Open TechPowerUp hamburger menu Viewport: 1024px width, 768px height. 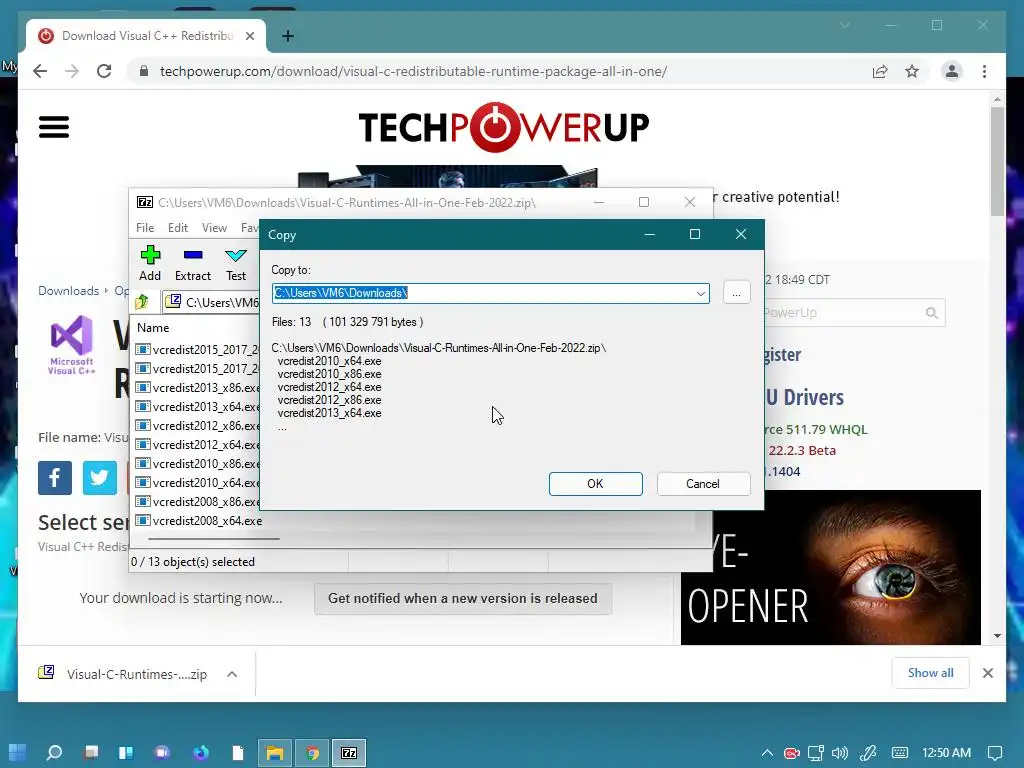tap(54, 127)
